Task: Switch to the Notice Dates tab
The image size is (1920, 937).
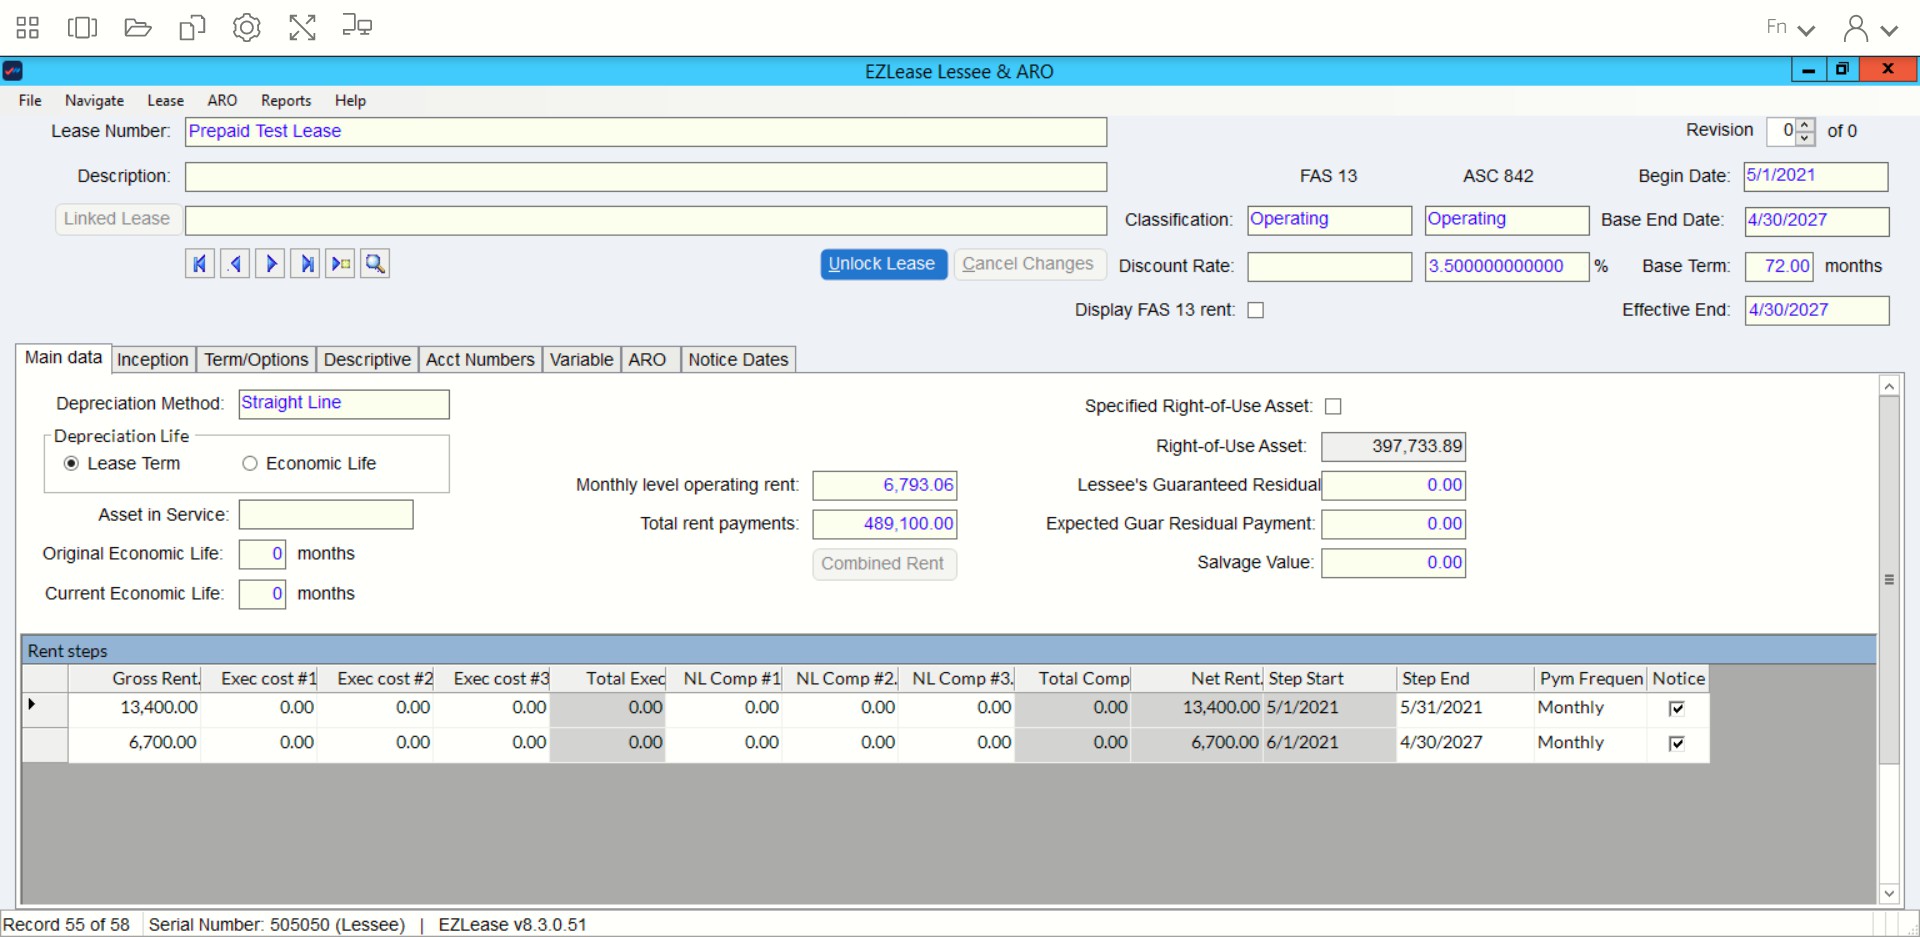Action: tap(738, 360)
